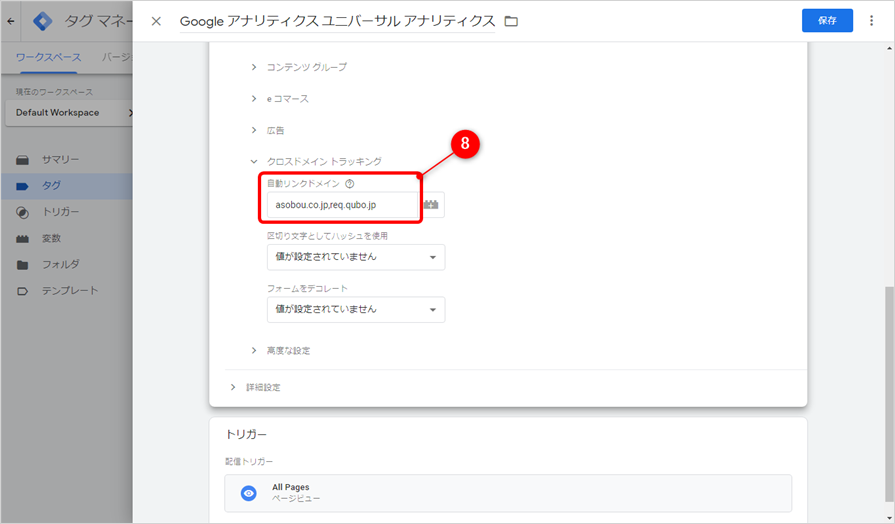The image size is (895, 524).
Task: Open the フォームをデコレート dropdown
Action: coord(356,310)
